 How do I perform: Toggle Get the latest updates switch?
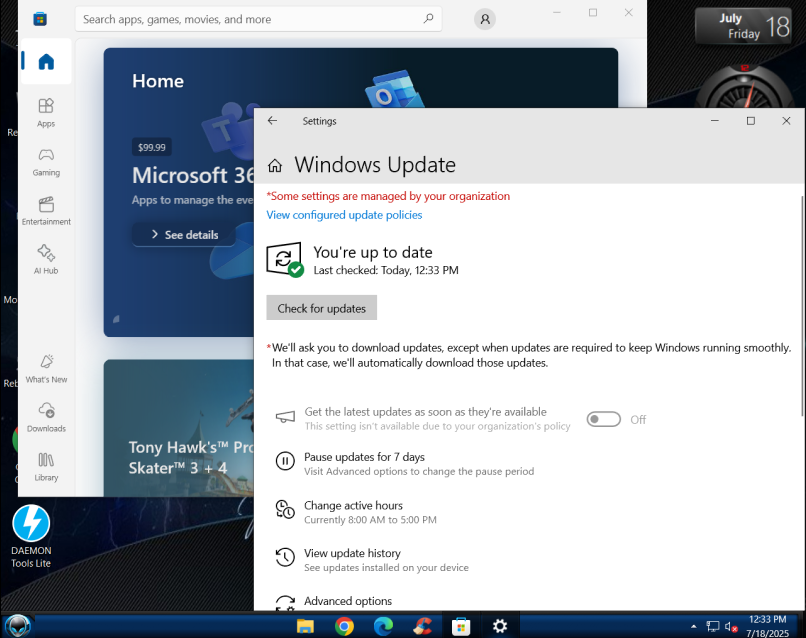pos(603,420)
